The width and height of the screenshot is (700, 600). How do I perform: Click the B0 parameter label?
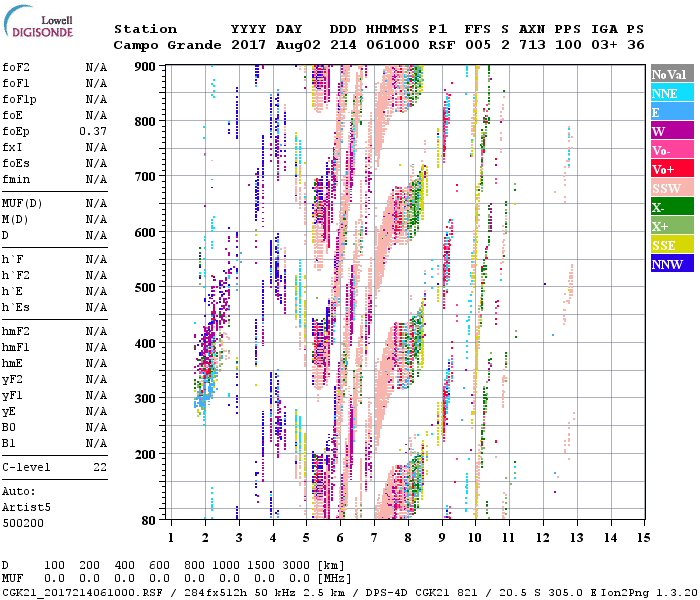point(9,427)
